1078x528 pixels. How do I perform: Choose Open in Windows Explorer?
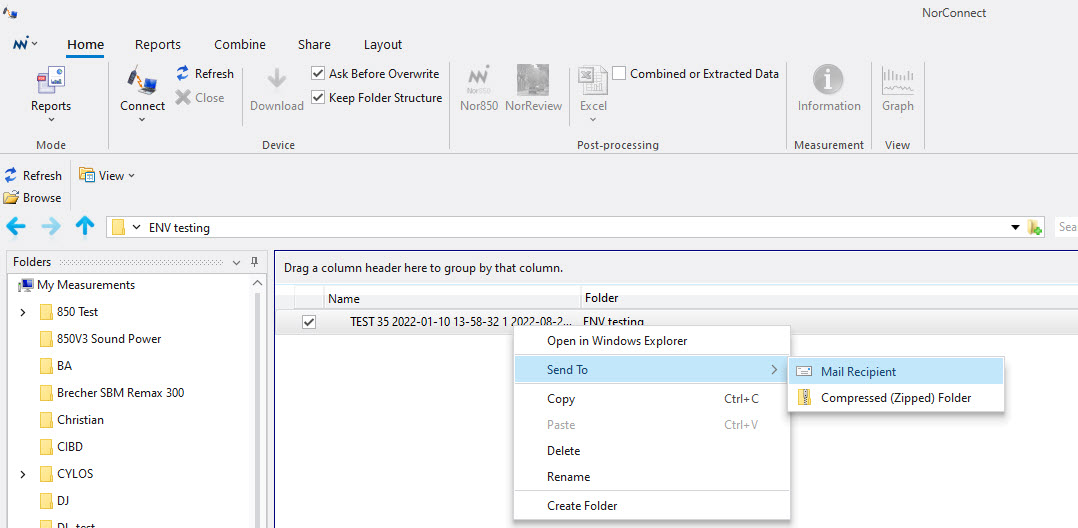coord(652,341)
